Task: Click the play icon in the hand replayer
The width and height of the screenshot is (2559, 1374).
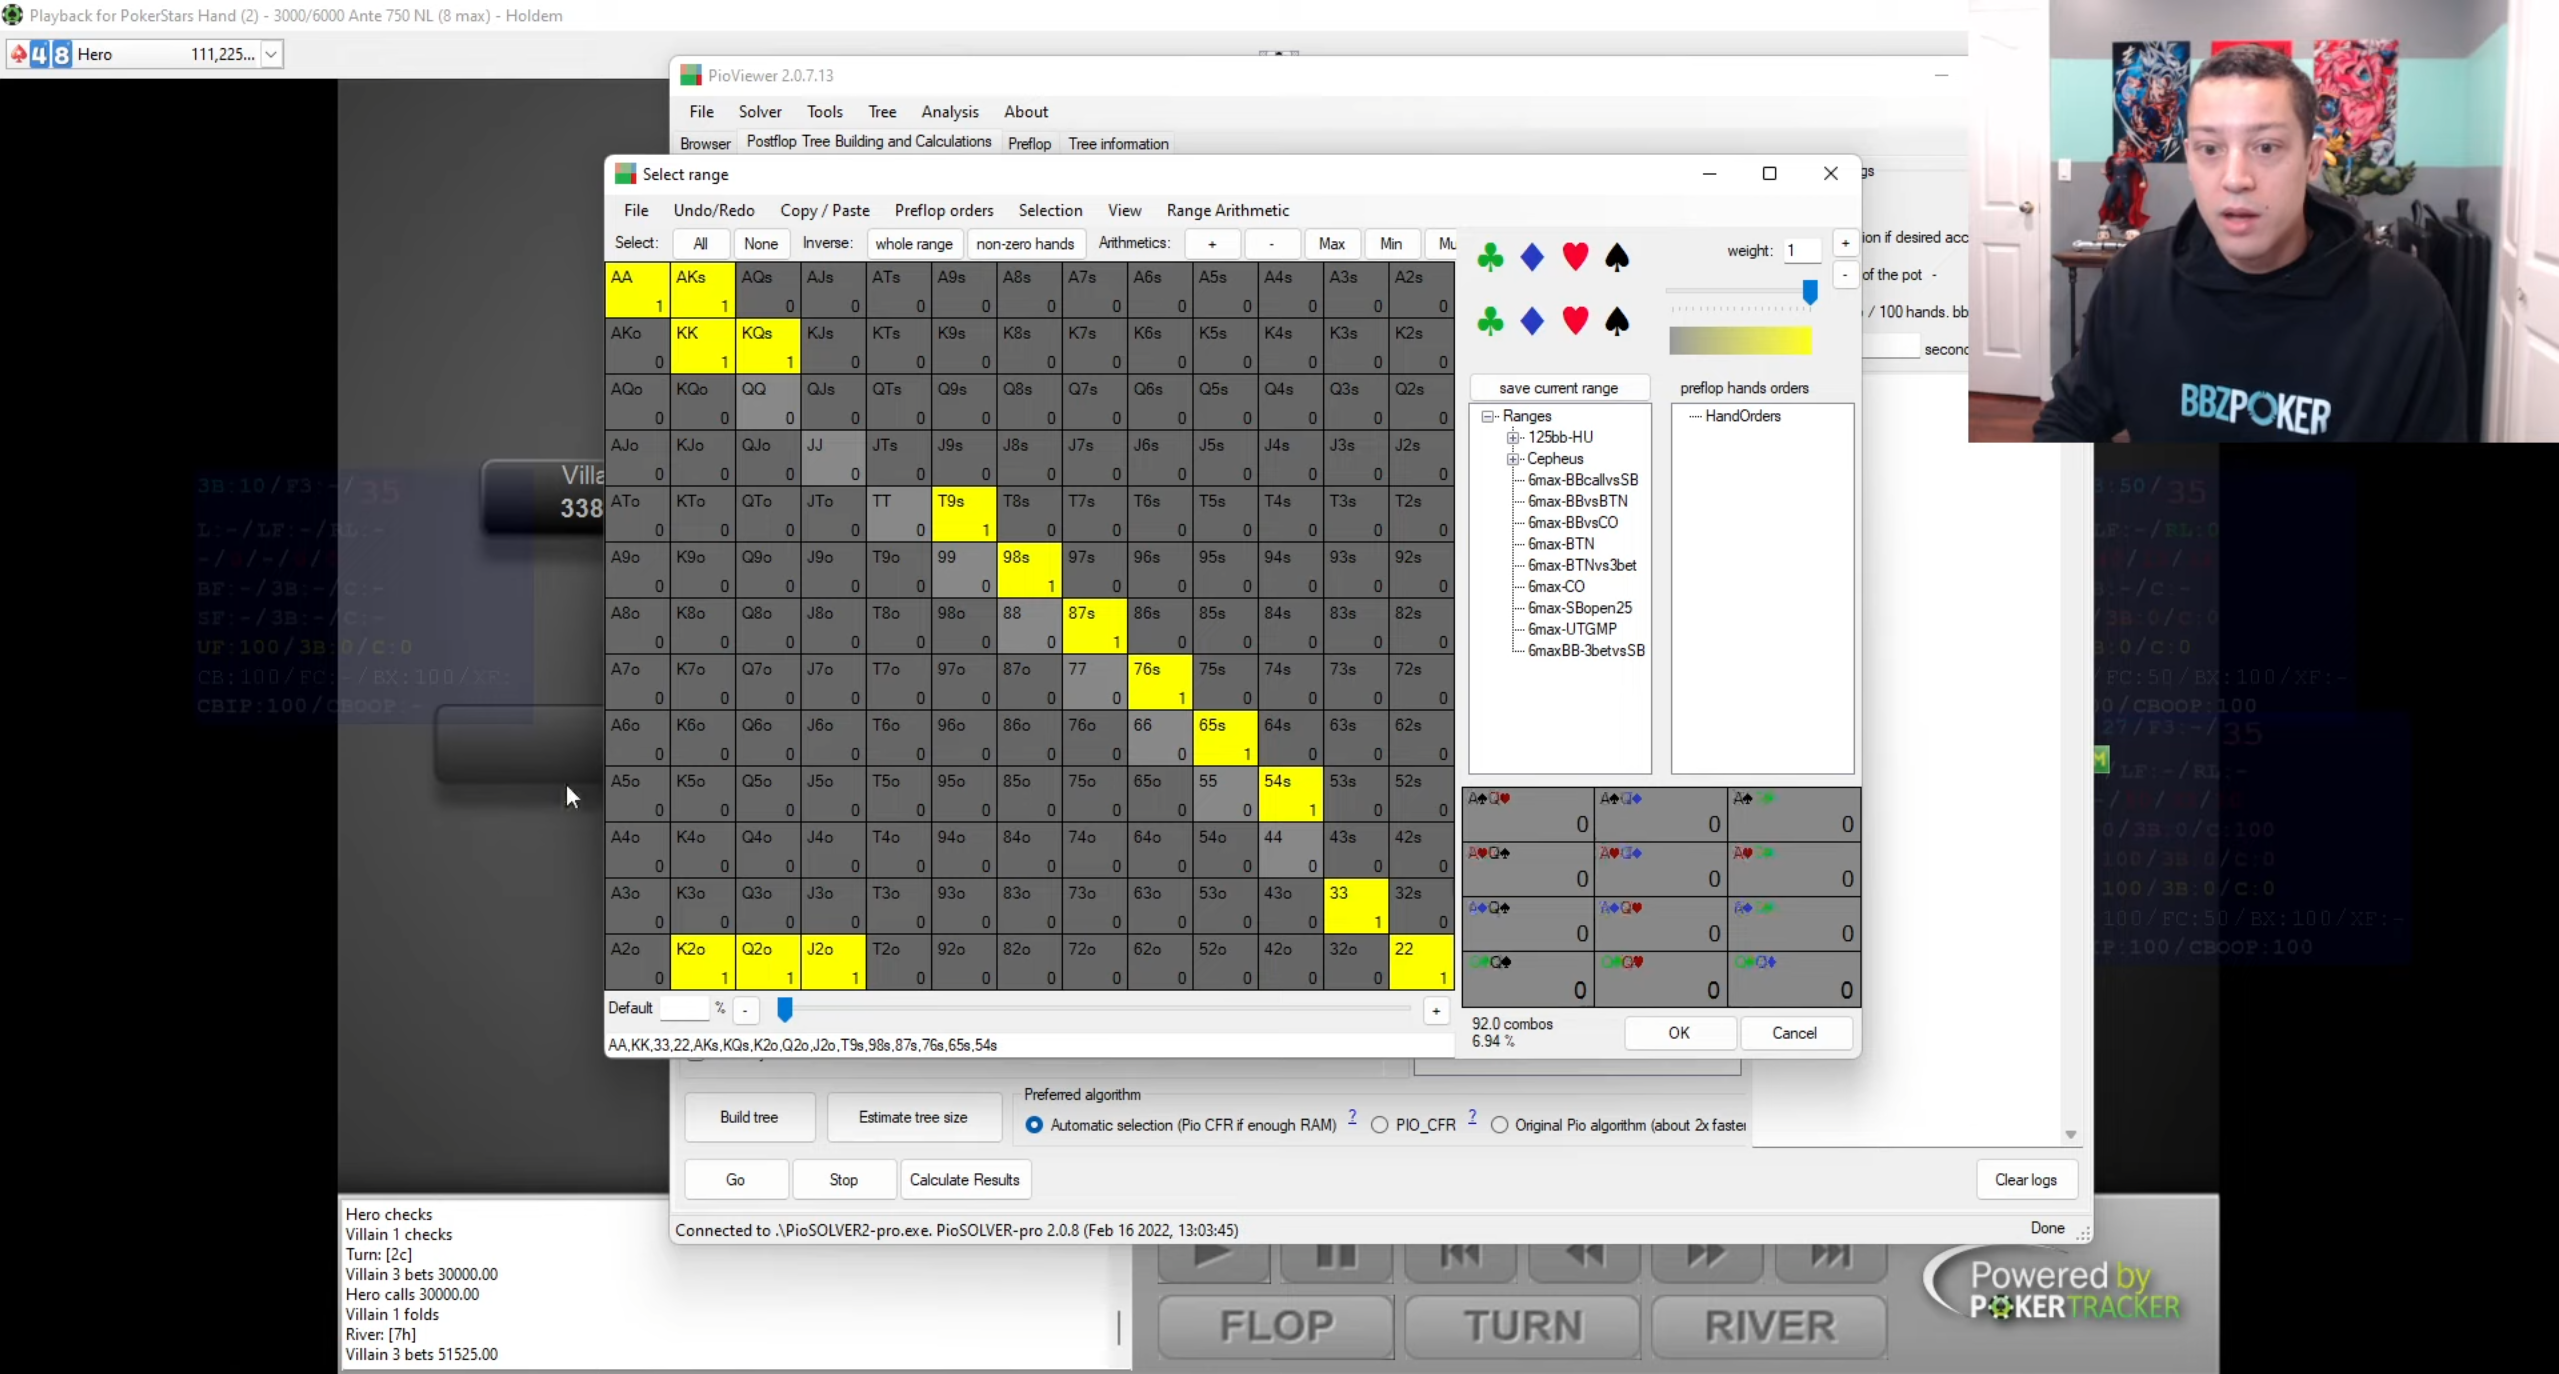Action: point(1213,1259)
